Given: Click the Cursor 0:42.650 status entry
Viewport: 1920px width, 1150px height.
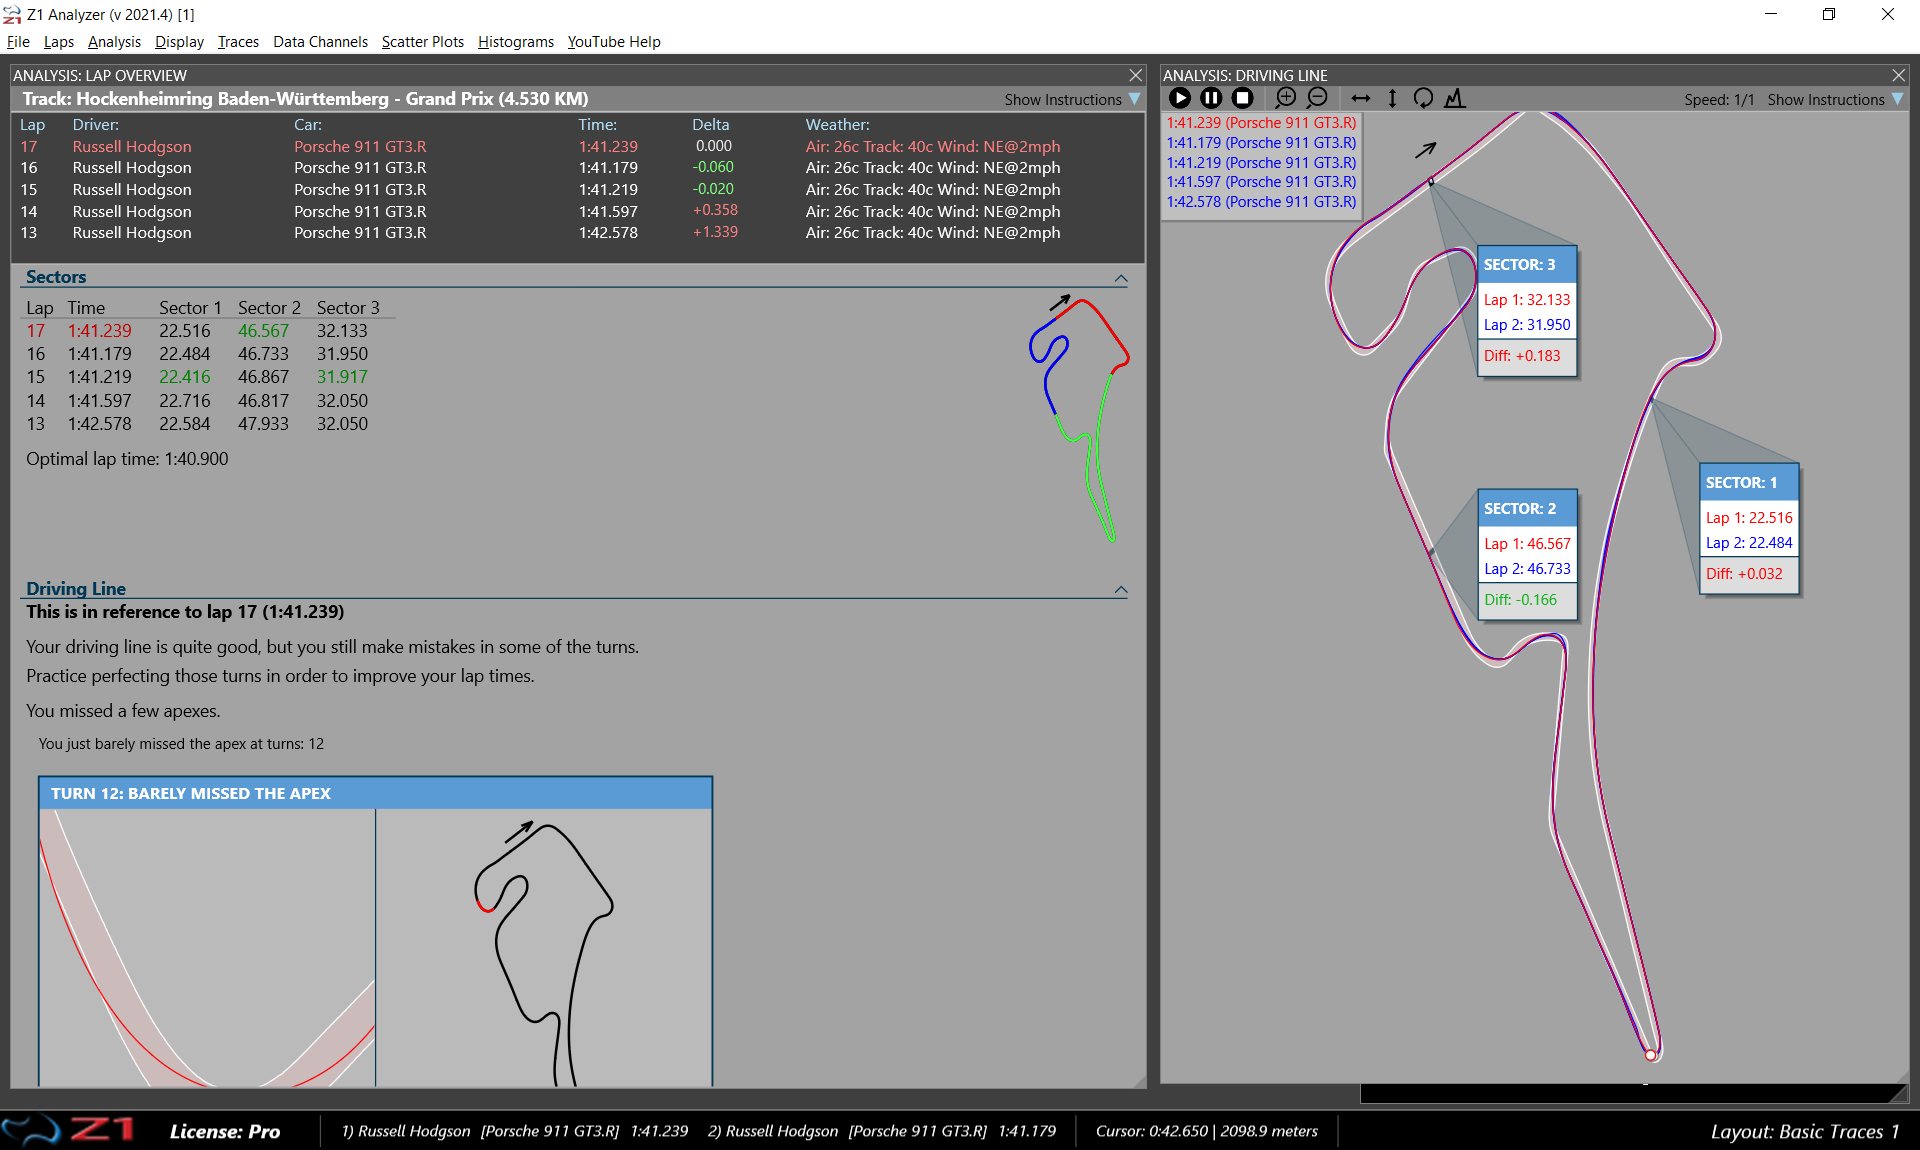Looking at the screenshot, I should pyautogui.click(x=1207, y=1131).
